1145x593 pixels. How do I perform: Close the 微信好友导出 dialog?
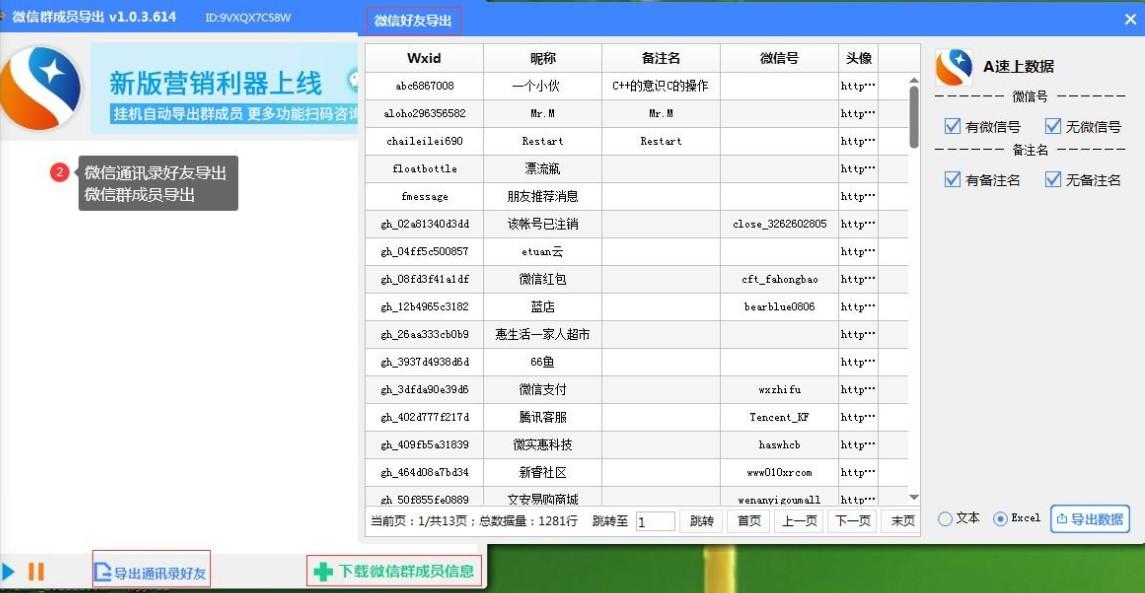coord(1130,20)
